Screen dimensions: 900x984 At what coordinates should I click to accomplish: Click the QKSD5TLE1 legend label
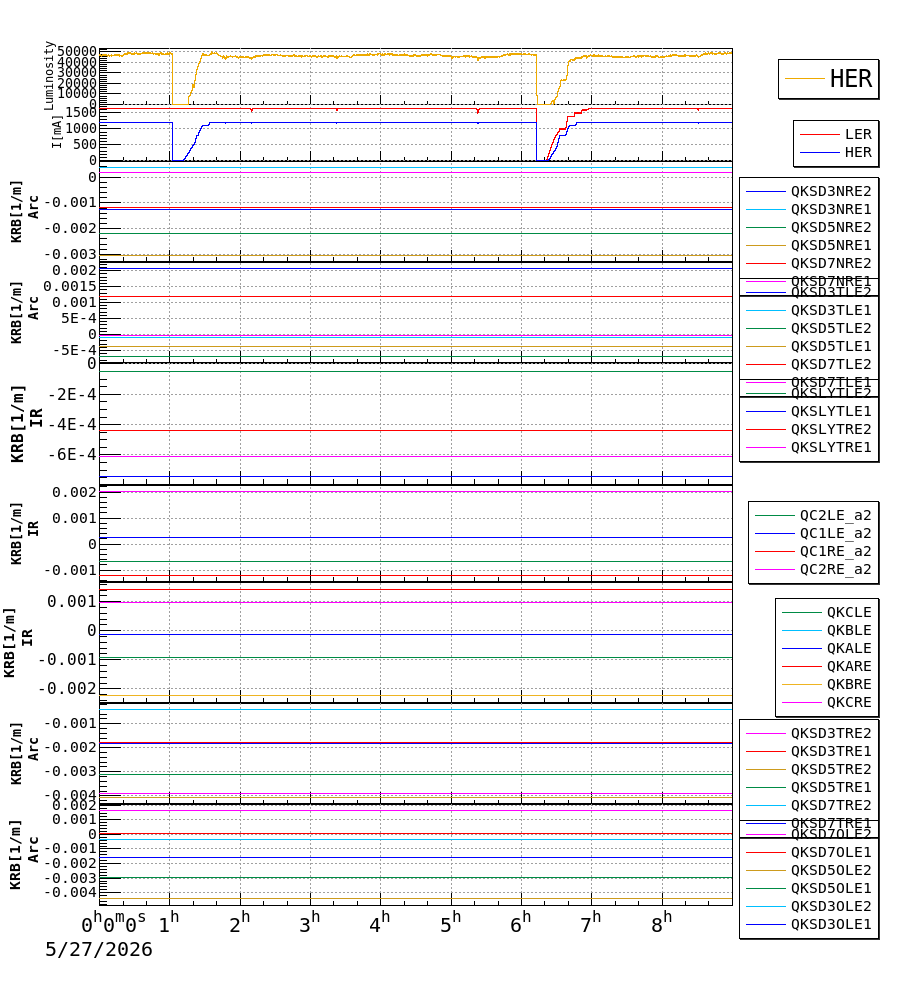(x=830, y=346)
